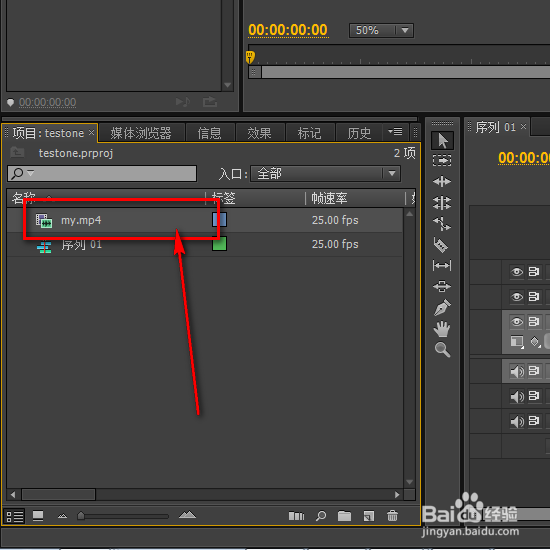Toggle sync lock on the highlighted audio track
The width and height of the screenshot is (550, 550).
tap(534, 371)
